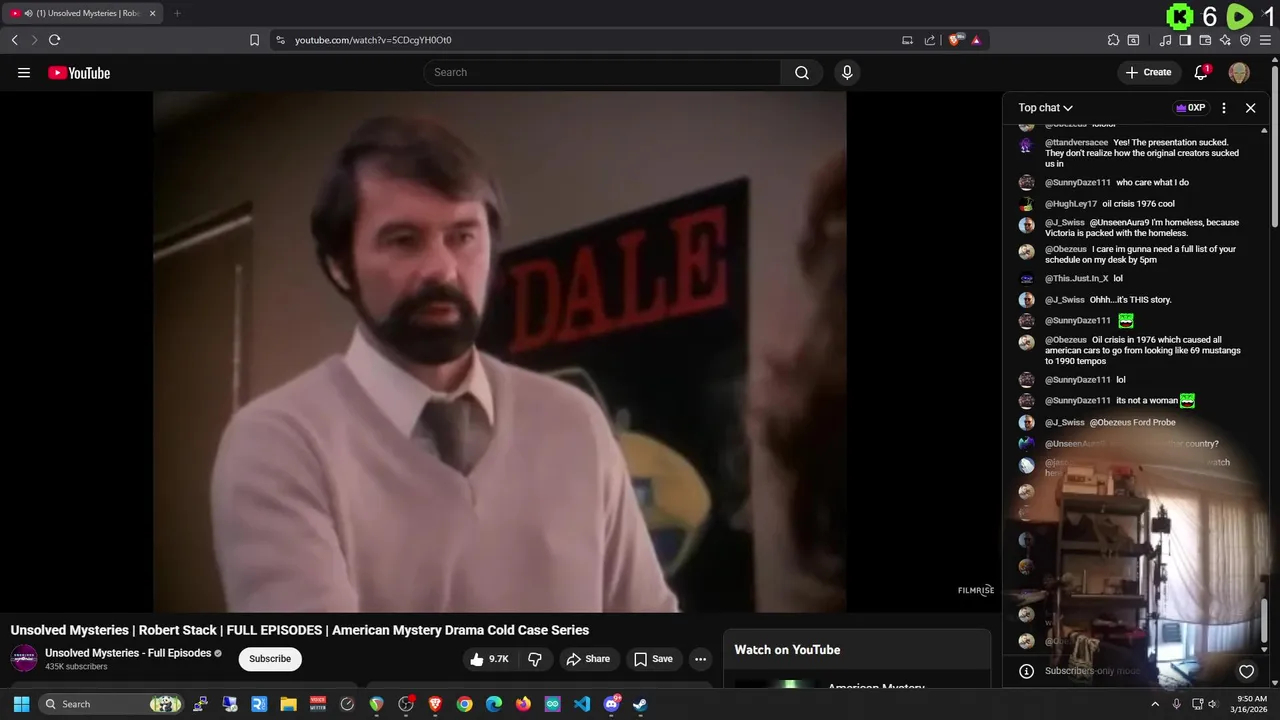
Task: Reload the page
Action: point(55,40)
